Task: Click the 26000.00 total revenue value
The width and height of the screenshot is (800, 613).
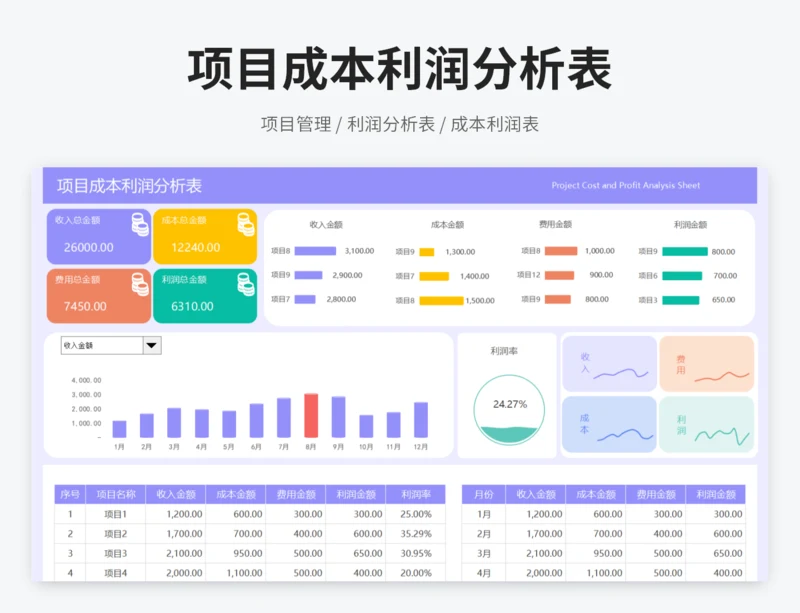Action: 89,248
